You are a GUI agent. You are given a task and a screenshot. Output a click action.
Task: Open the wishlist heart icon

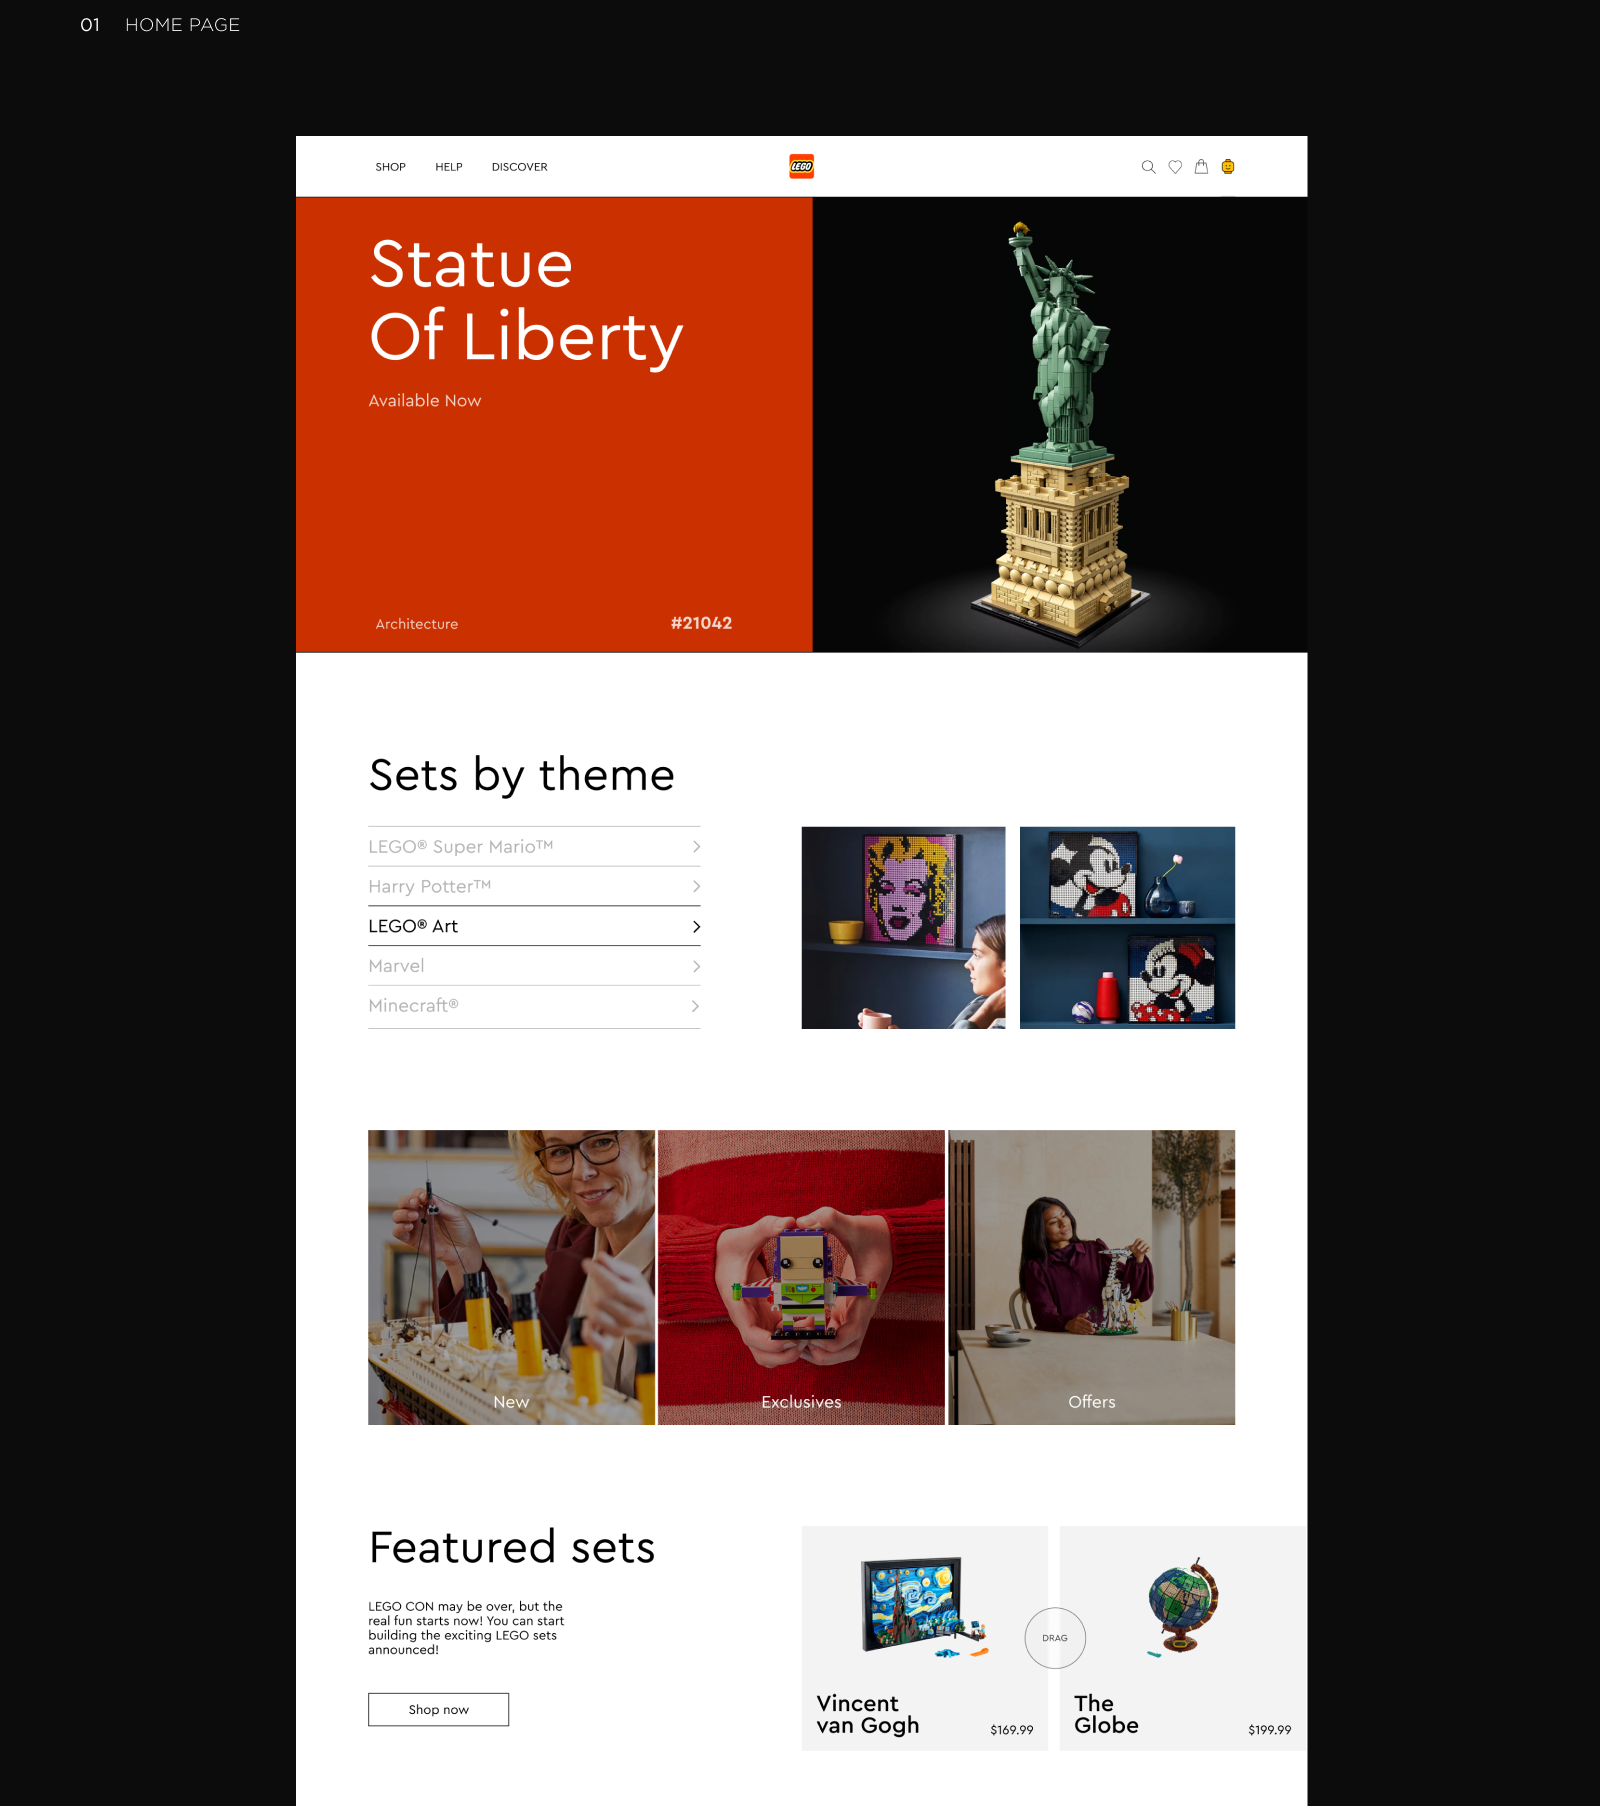click(1175, 167)
